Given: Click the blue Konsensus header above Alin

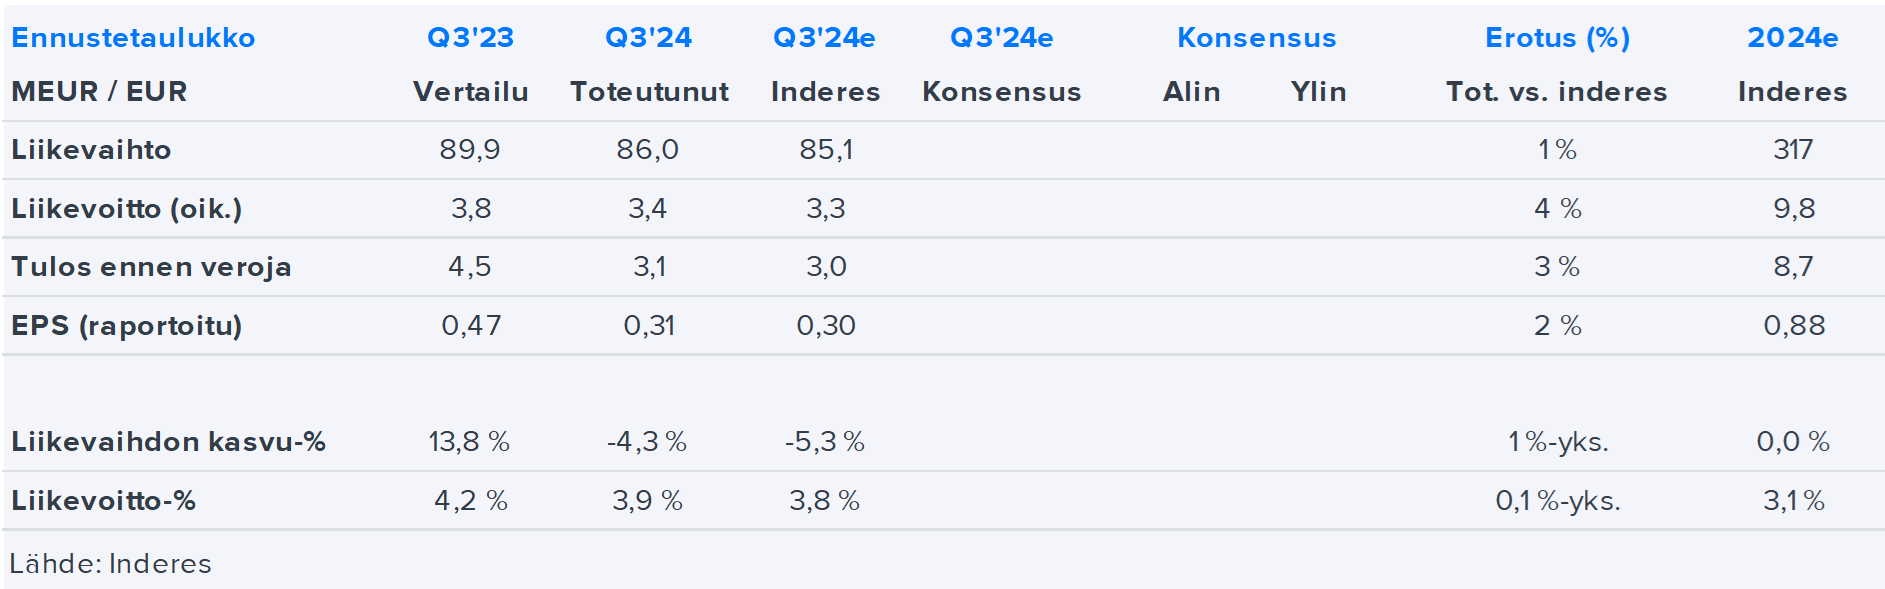Looking at the screenshot, I should click(x=1256, y=38).
